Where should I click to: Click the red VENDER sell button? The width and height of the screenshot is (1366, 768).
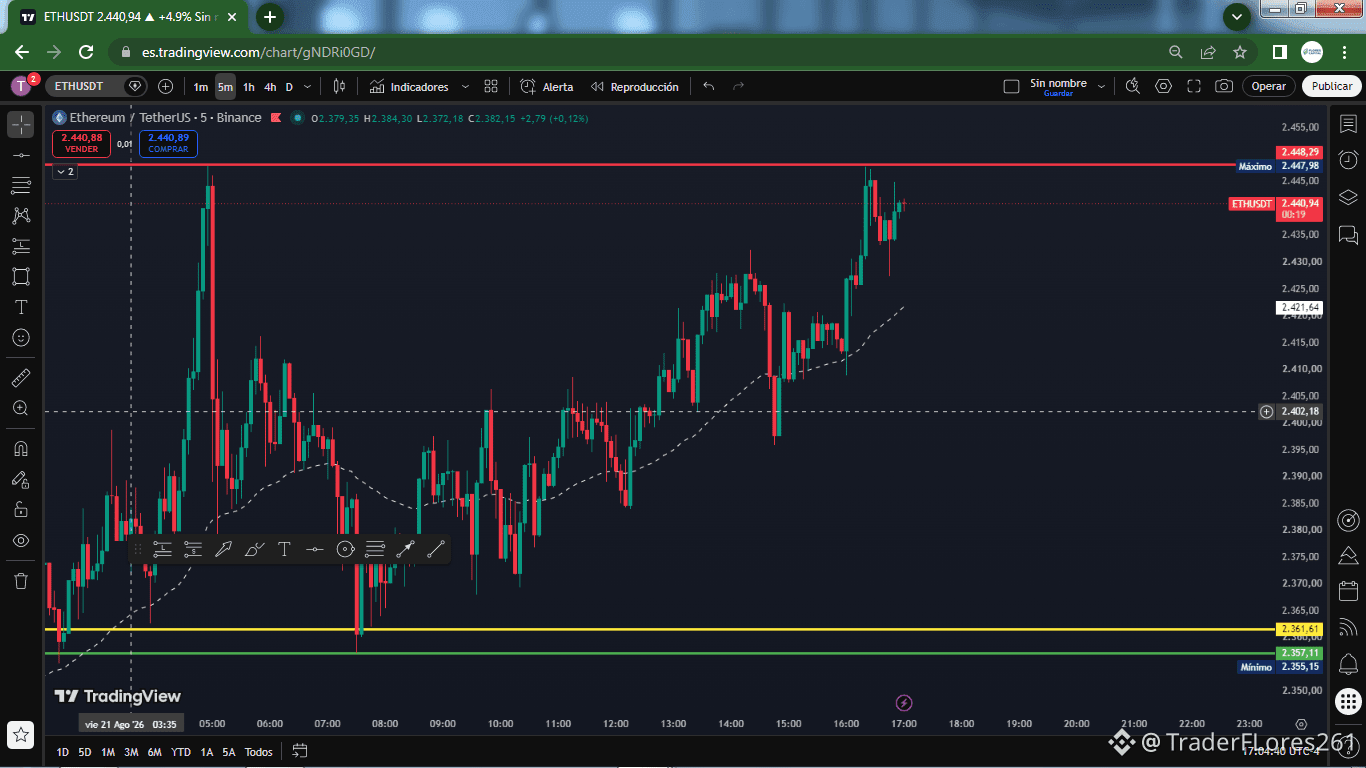click(x=82, y=143)
